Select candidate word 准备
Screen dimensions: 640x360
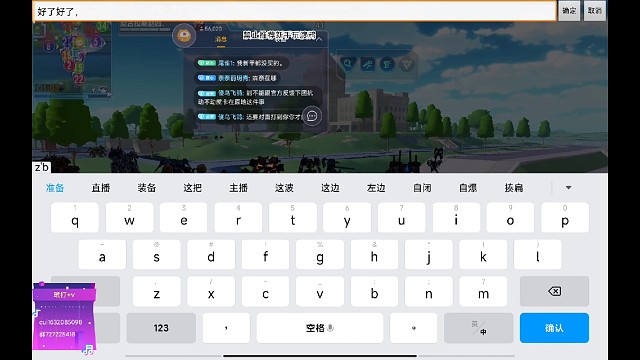55,188
